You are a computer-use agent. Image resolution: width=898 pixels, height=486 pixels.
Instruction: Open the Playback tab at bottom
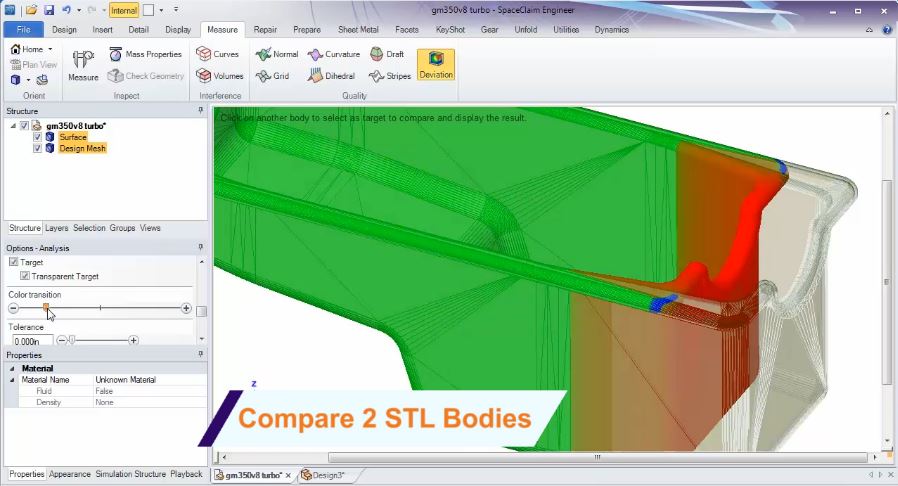[x=186, y=474]
